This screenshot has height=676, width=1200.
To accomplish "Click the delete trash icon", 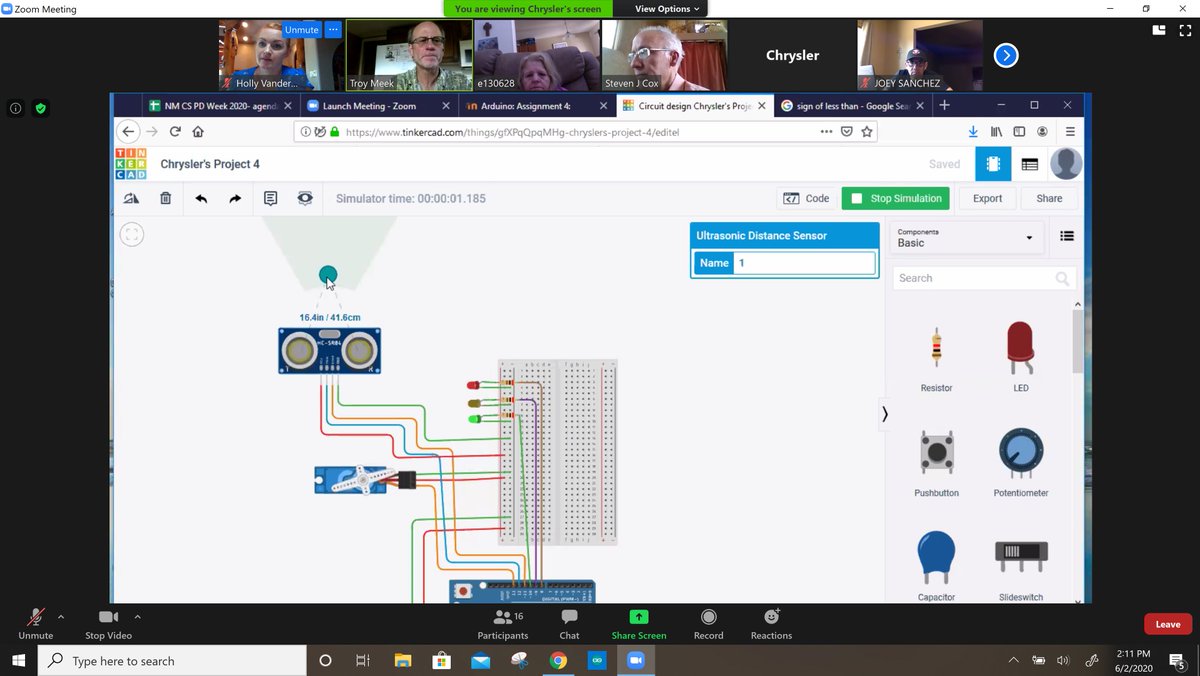I will (x=166, y=199).
